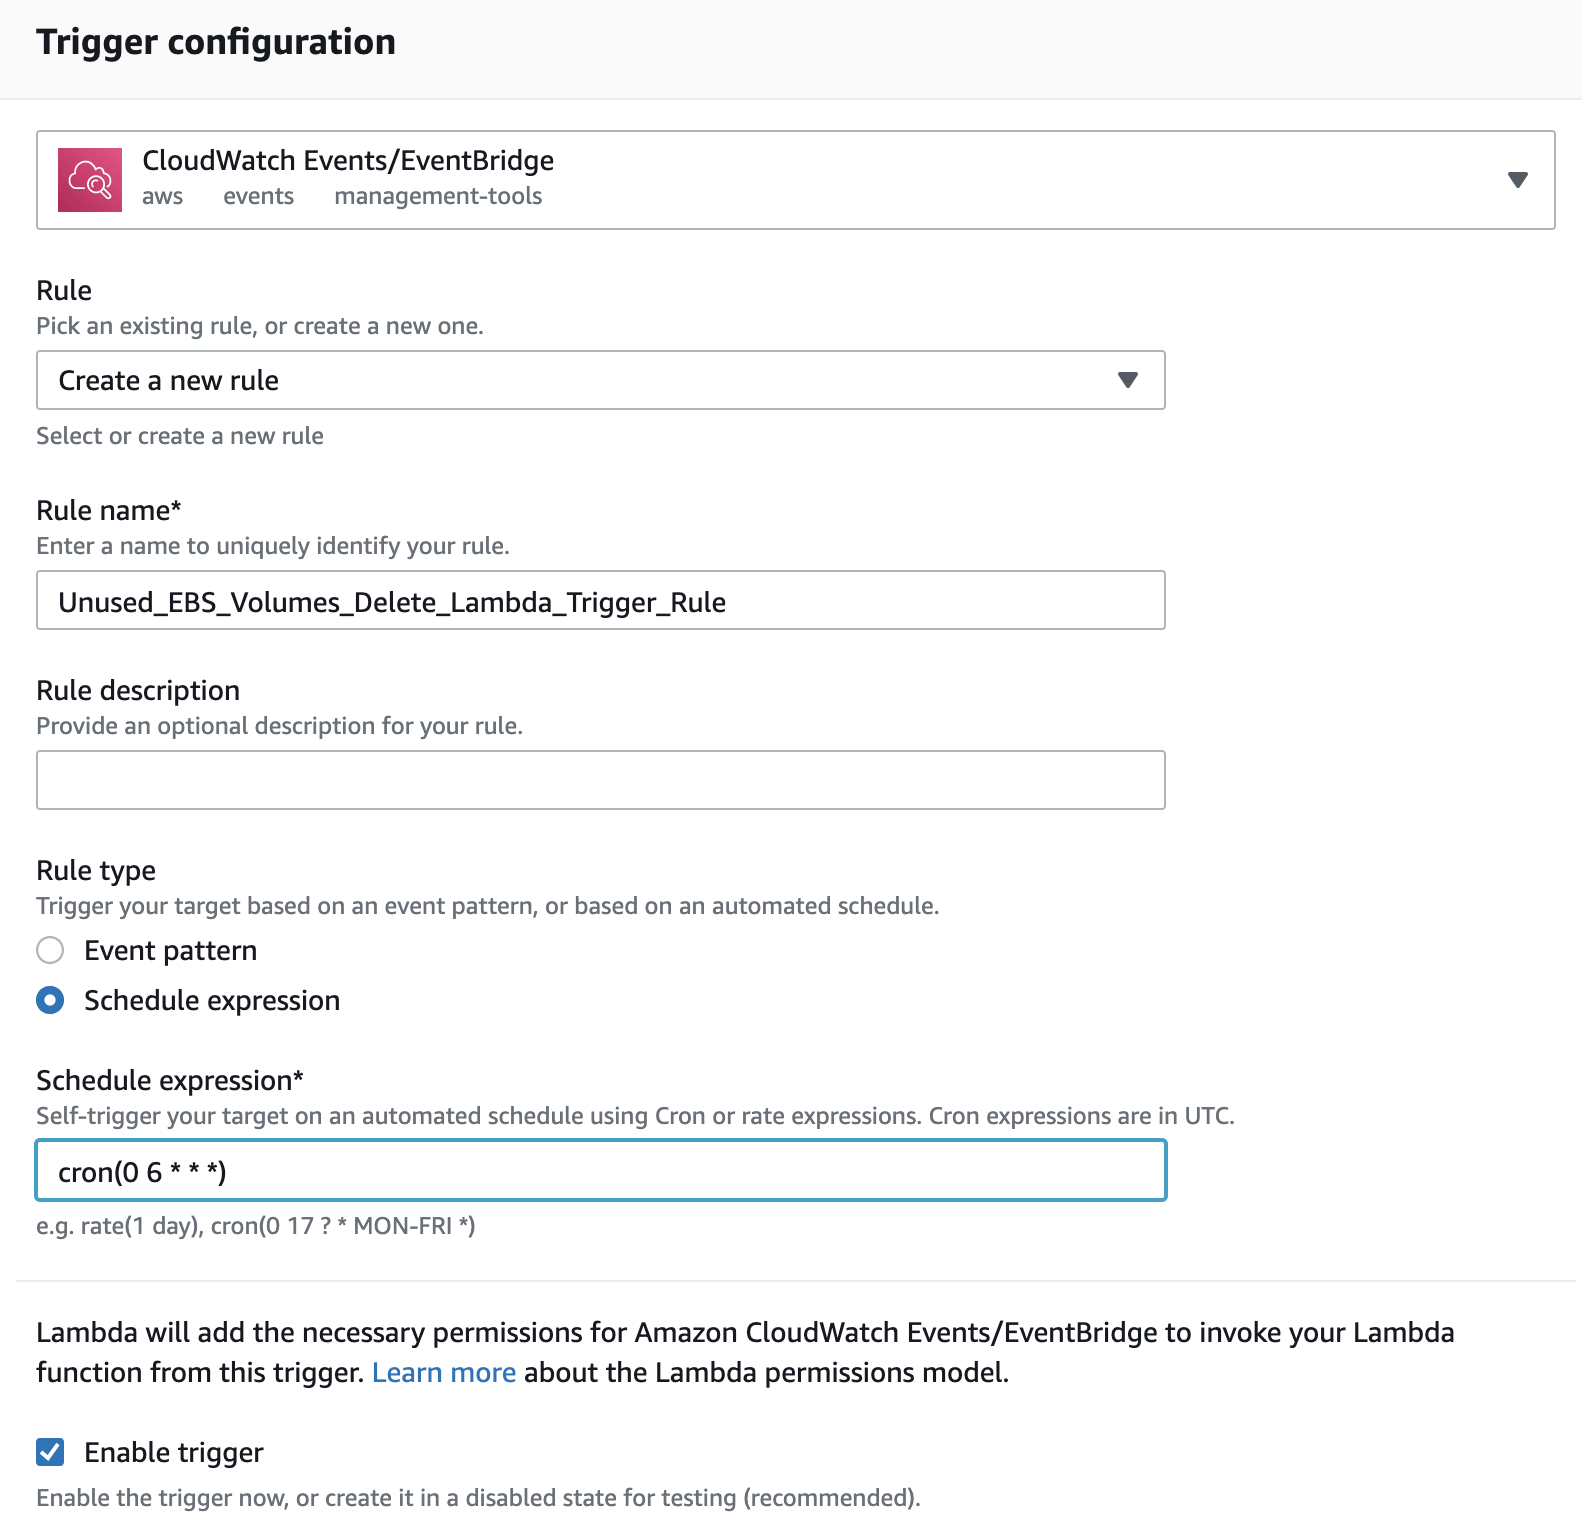The height and width of the screenshot is (1528, 1582).
Task: Click the "Schedule expression" radio option label
Action: (x=212, y=1001)
